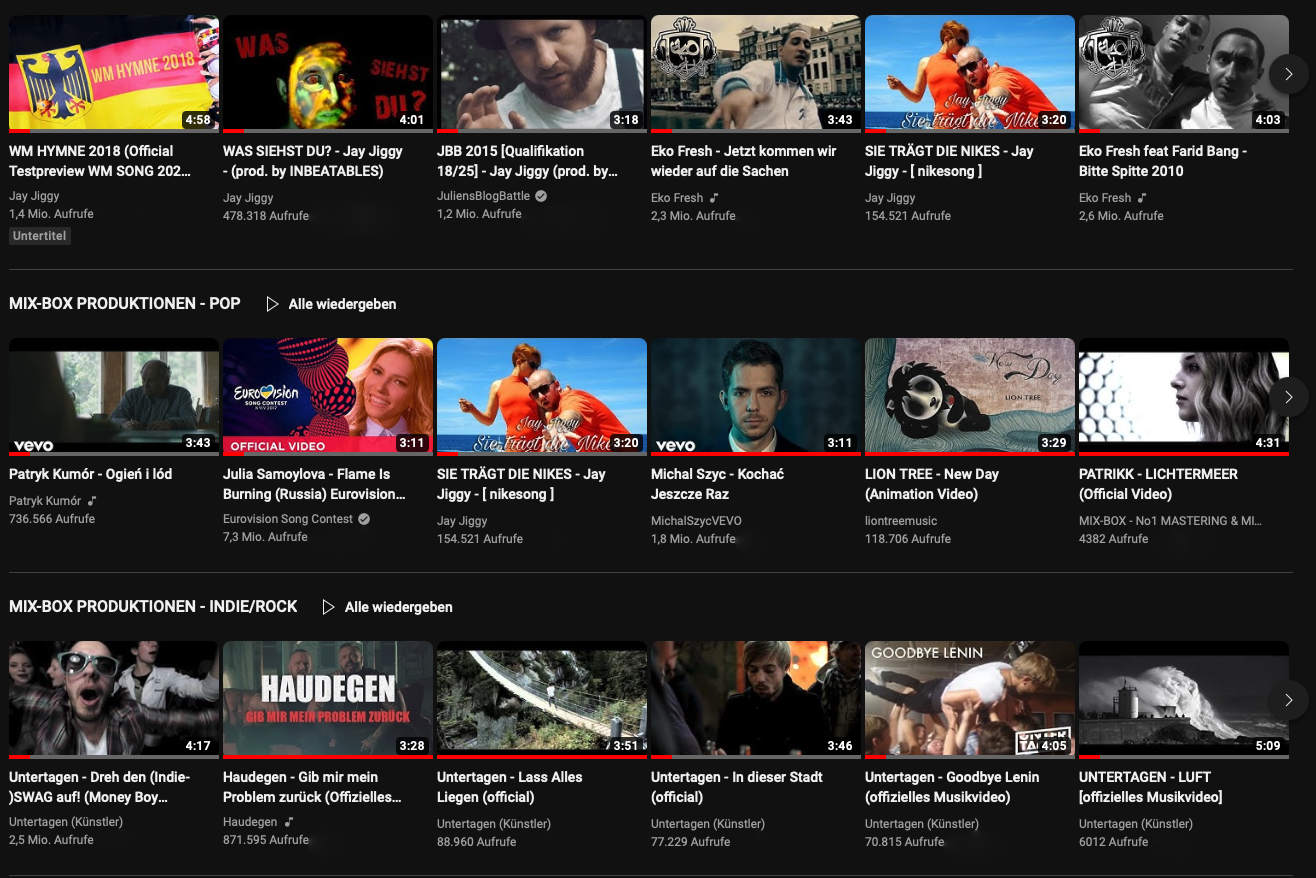Click the verified badge next to JuliensBlogBattle
This screenshot has width=1316, height=878.
541,196
